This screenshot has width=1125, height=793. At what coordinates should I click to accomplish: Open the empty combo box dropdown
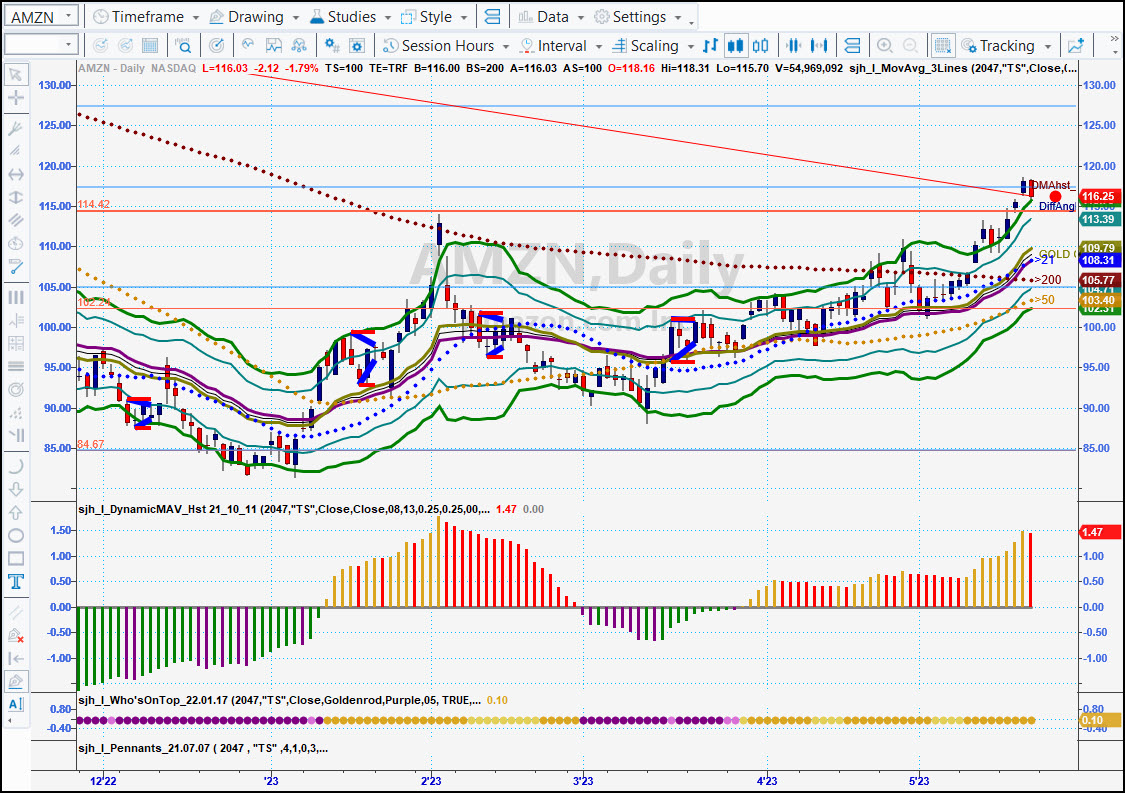point(68,44)
